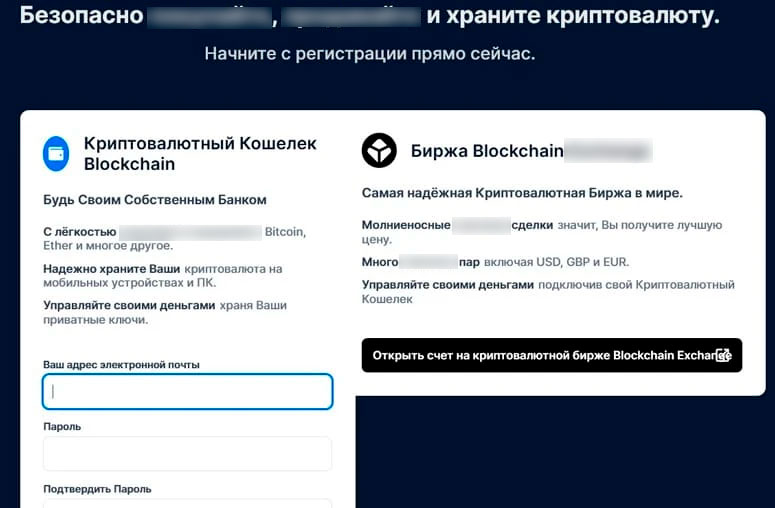Click the blue wallet icon
This screenshot has width=775, height=508.
56,154
